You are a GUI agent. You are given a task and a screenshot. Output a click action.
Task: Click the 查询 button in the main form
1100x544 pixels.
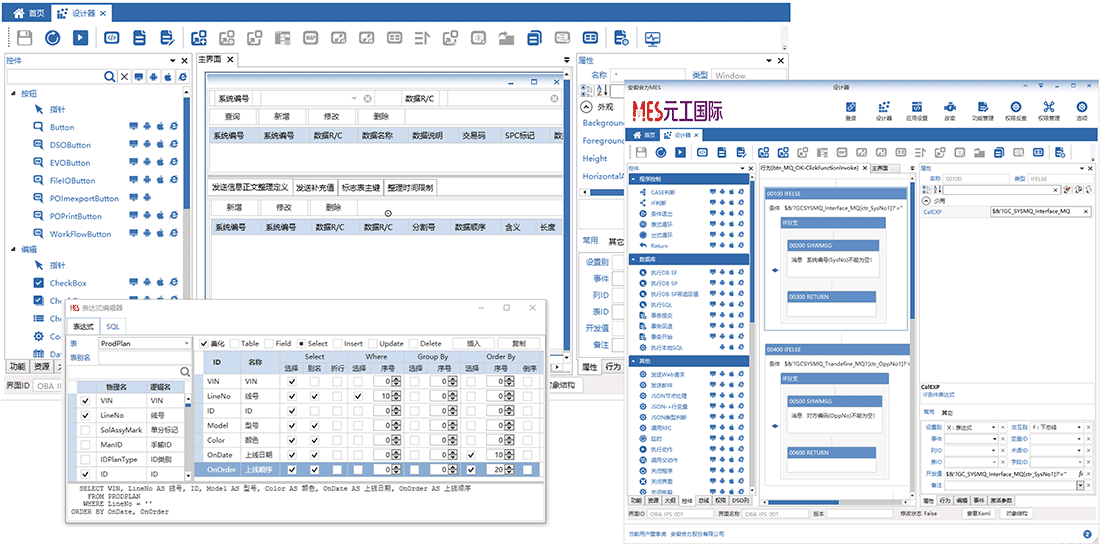pyautogui.click(x=232, y=116)
